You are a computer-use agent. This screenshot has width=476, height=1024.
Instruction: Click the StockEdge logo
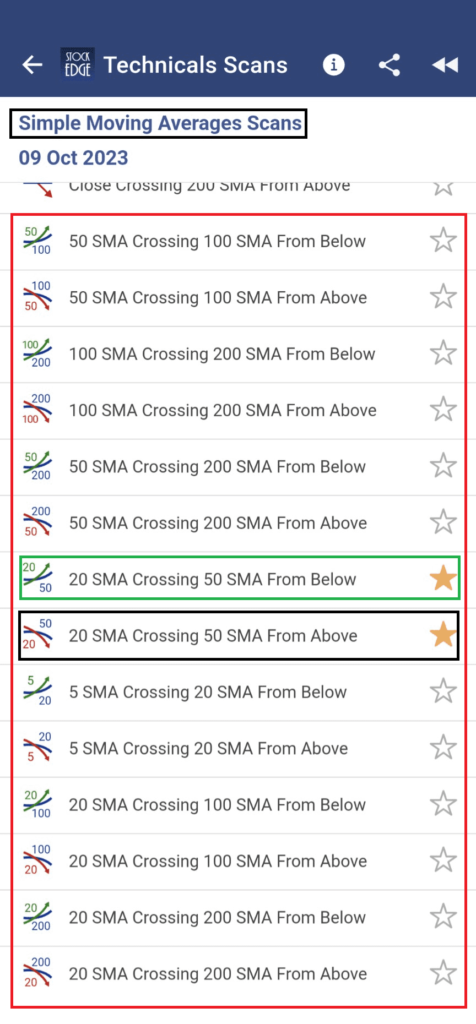point(78,63)
